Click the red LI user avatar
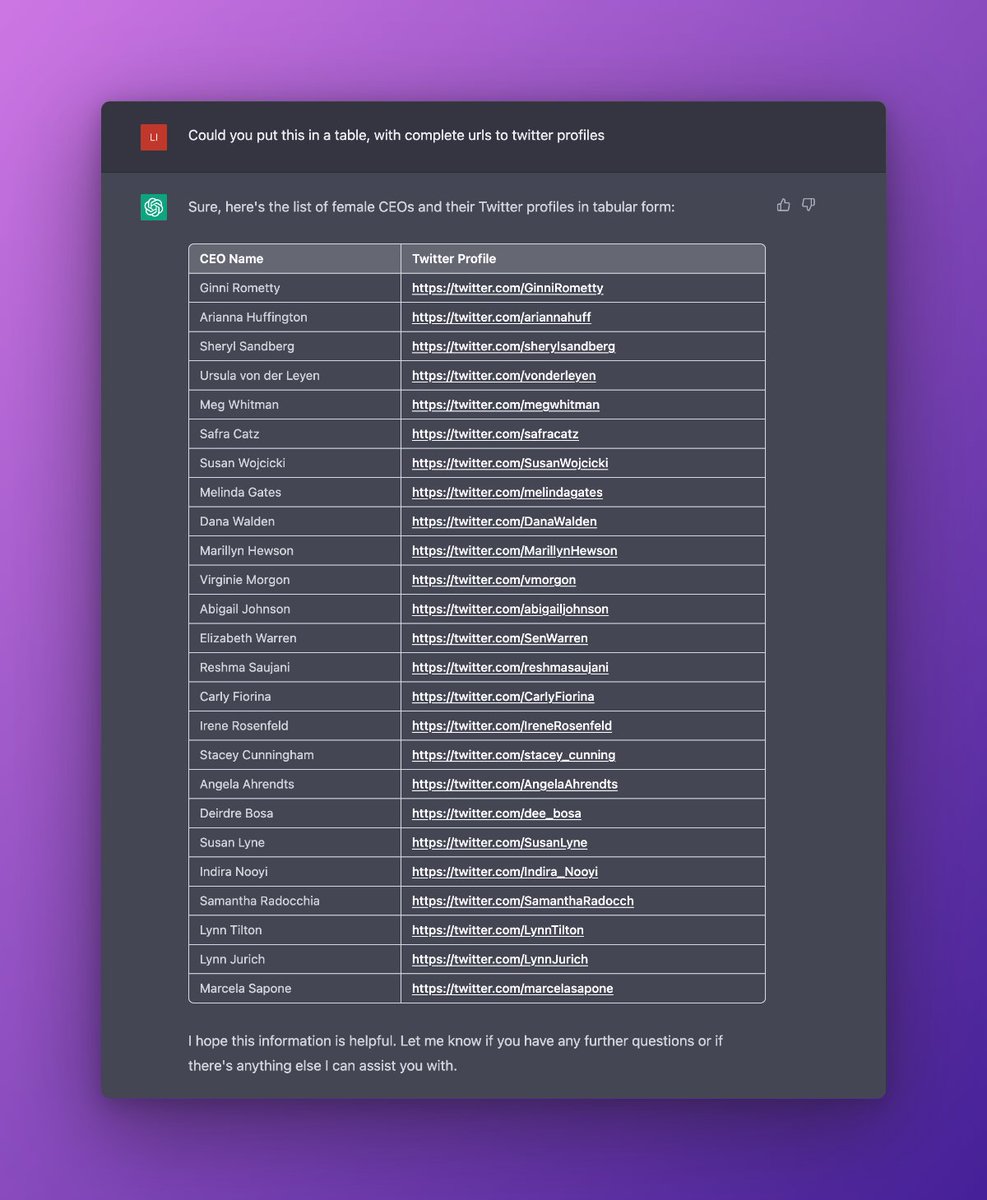Screen dimensions: 987x1200 coord(153,137)
